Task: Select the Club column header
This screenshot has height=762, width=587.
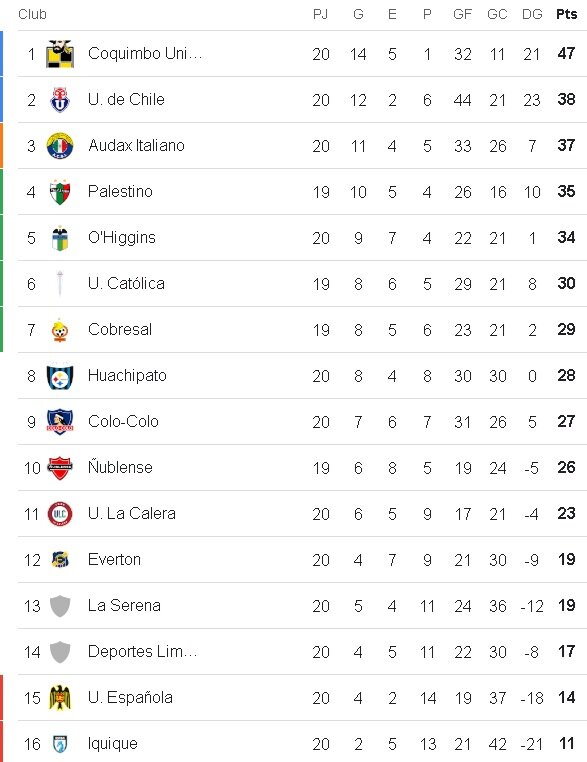Action: tap(32, 14)
